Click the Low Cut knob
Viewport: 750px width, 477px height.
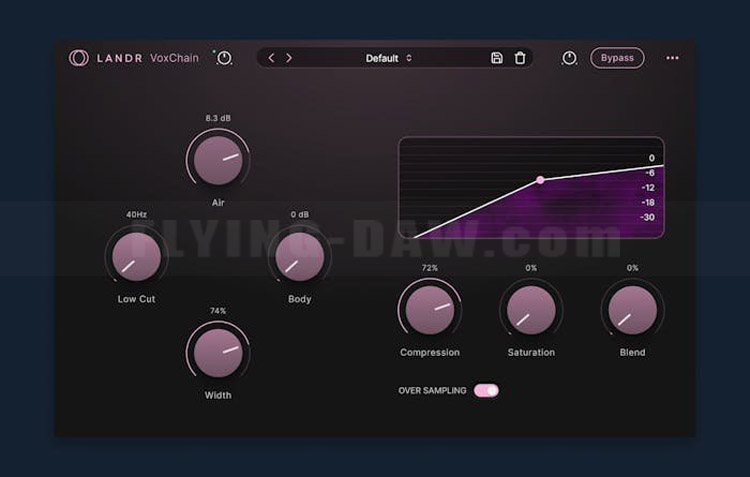tap(136, 256)
